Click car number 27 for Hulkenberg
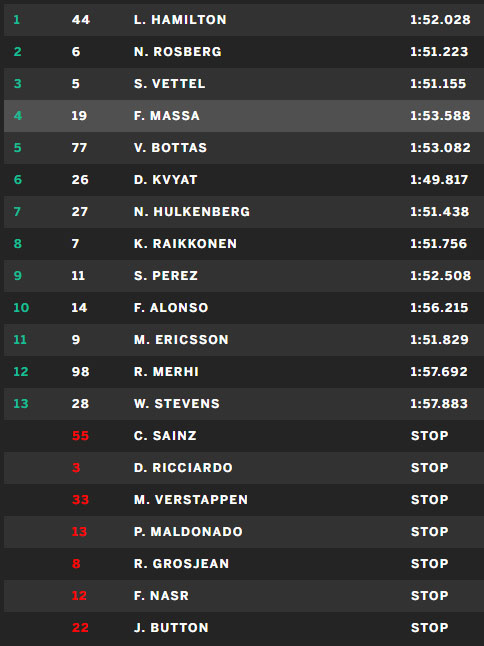 79,212
